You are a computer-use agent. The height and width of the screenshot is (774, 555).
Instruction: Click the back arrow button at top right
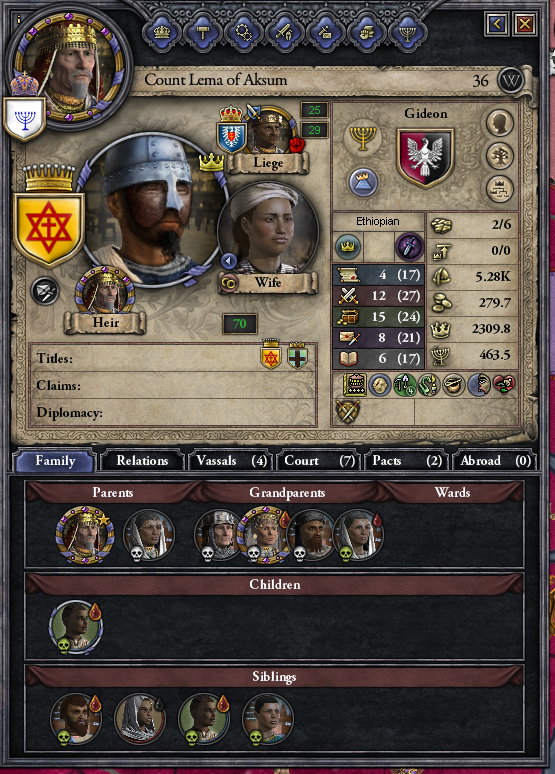click(x=497, y=24)
